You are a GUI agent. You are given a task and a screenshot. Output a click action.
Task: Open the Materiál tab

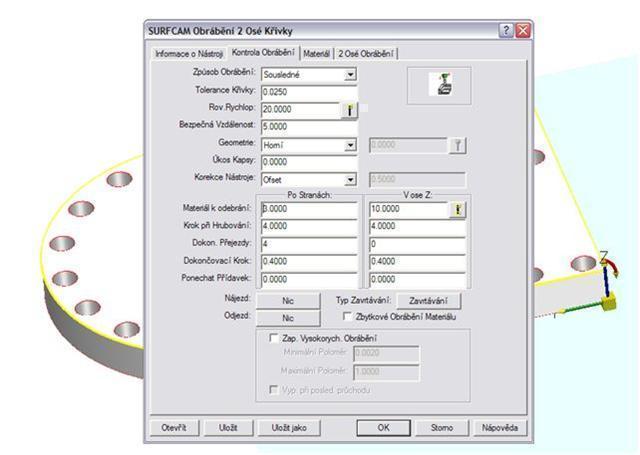316,53
